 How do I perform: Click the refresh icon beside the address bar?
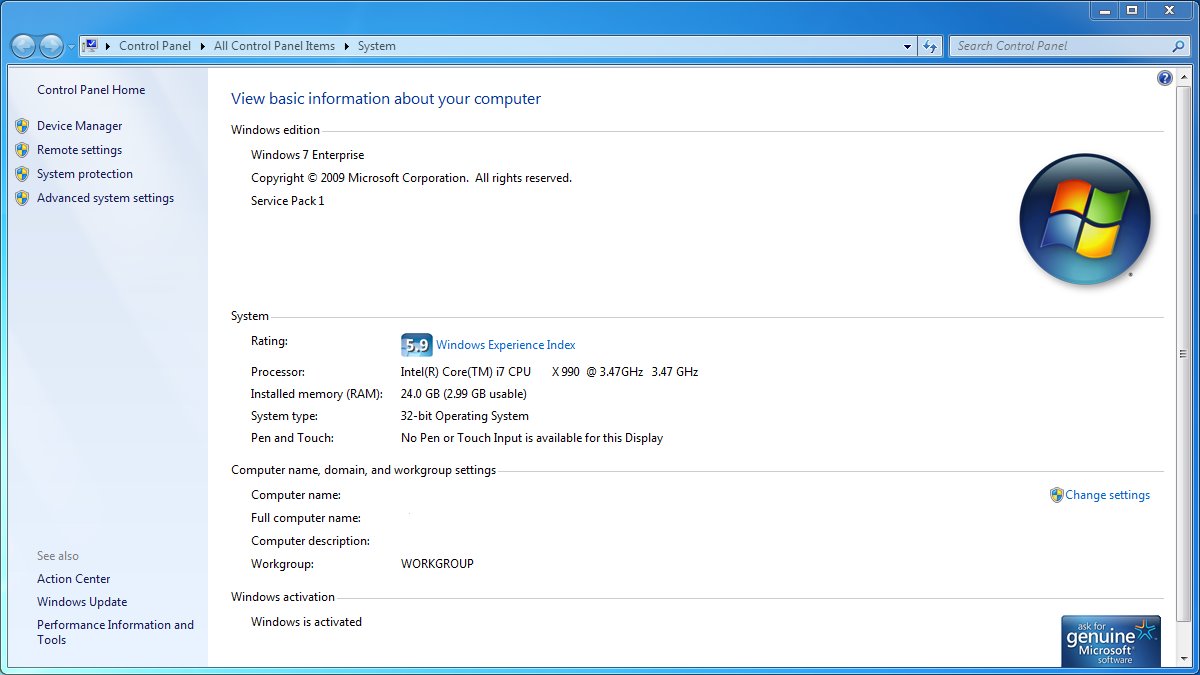931,46
